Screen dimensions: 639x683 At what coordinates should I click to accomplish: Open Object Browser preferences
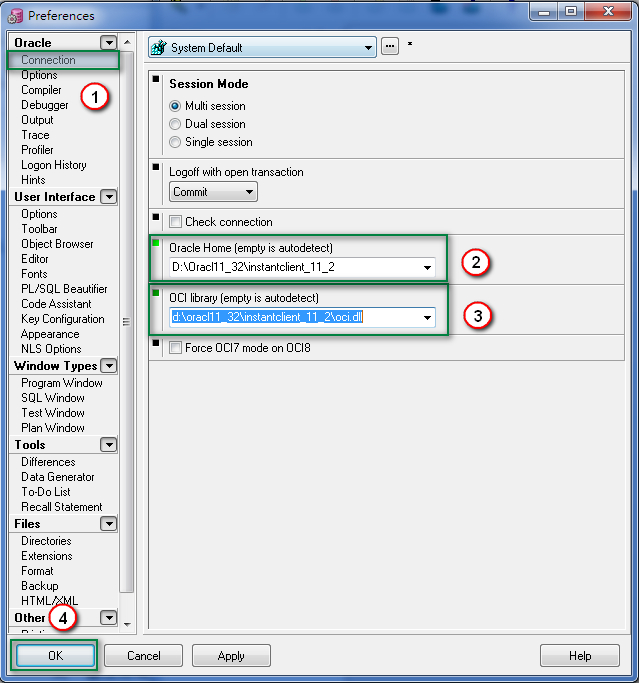pos(57,244)
